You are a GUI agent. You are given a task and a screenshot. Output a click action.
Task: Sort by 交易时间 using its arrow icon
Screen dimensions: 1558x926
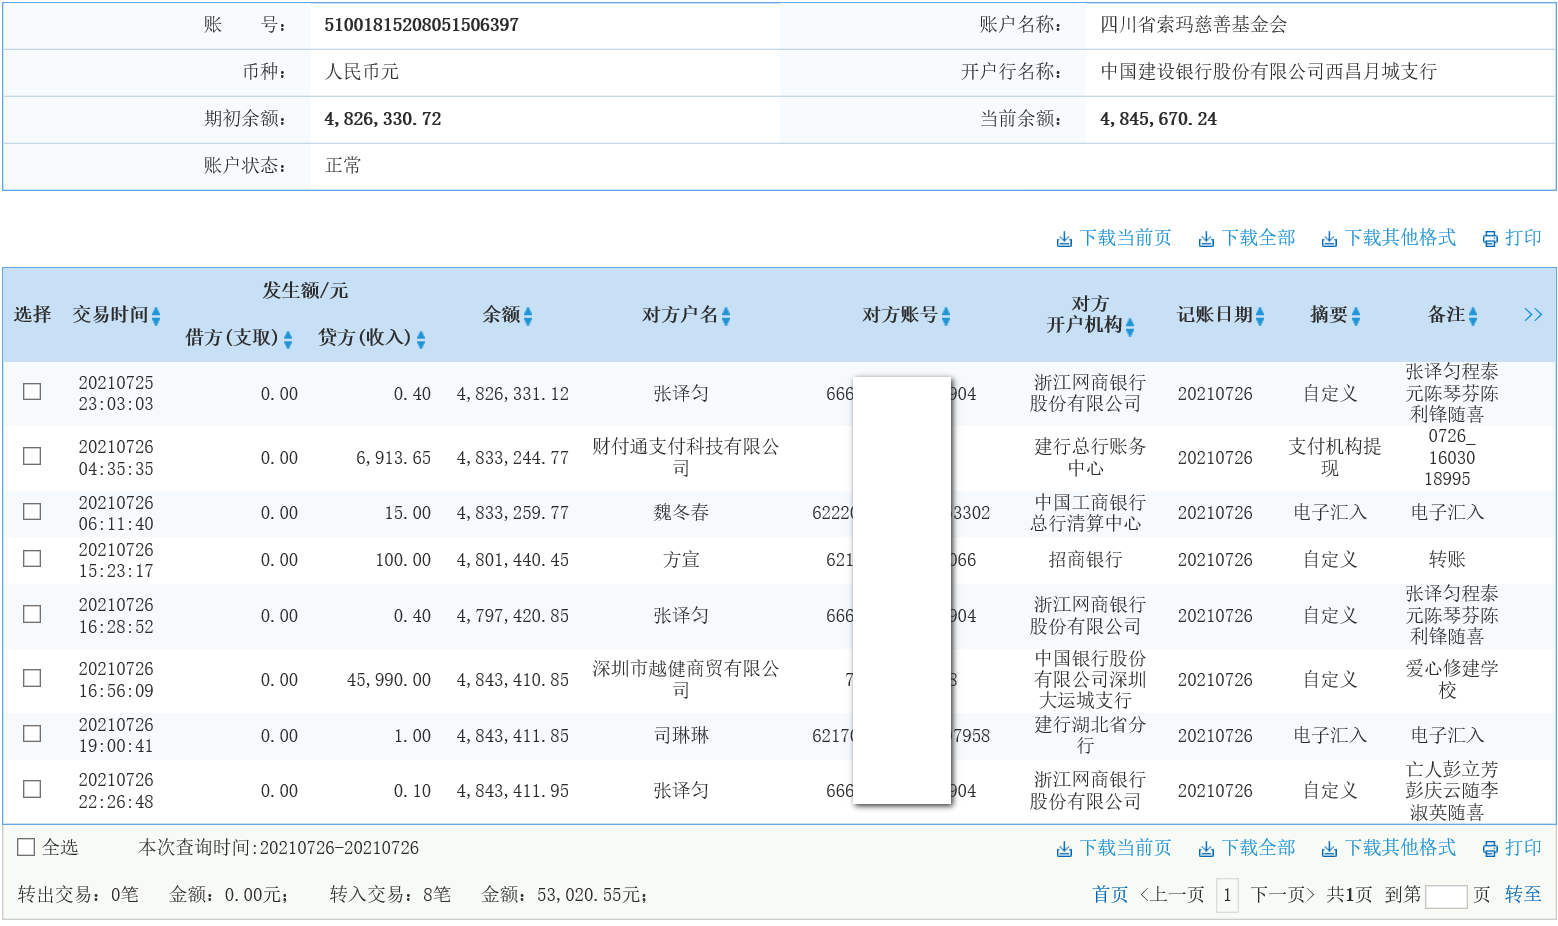pyautogui.click(x=156, y=316)
